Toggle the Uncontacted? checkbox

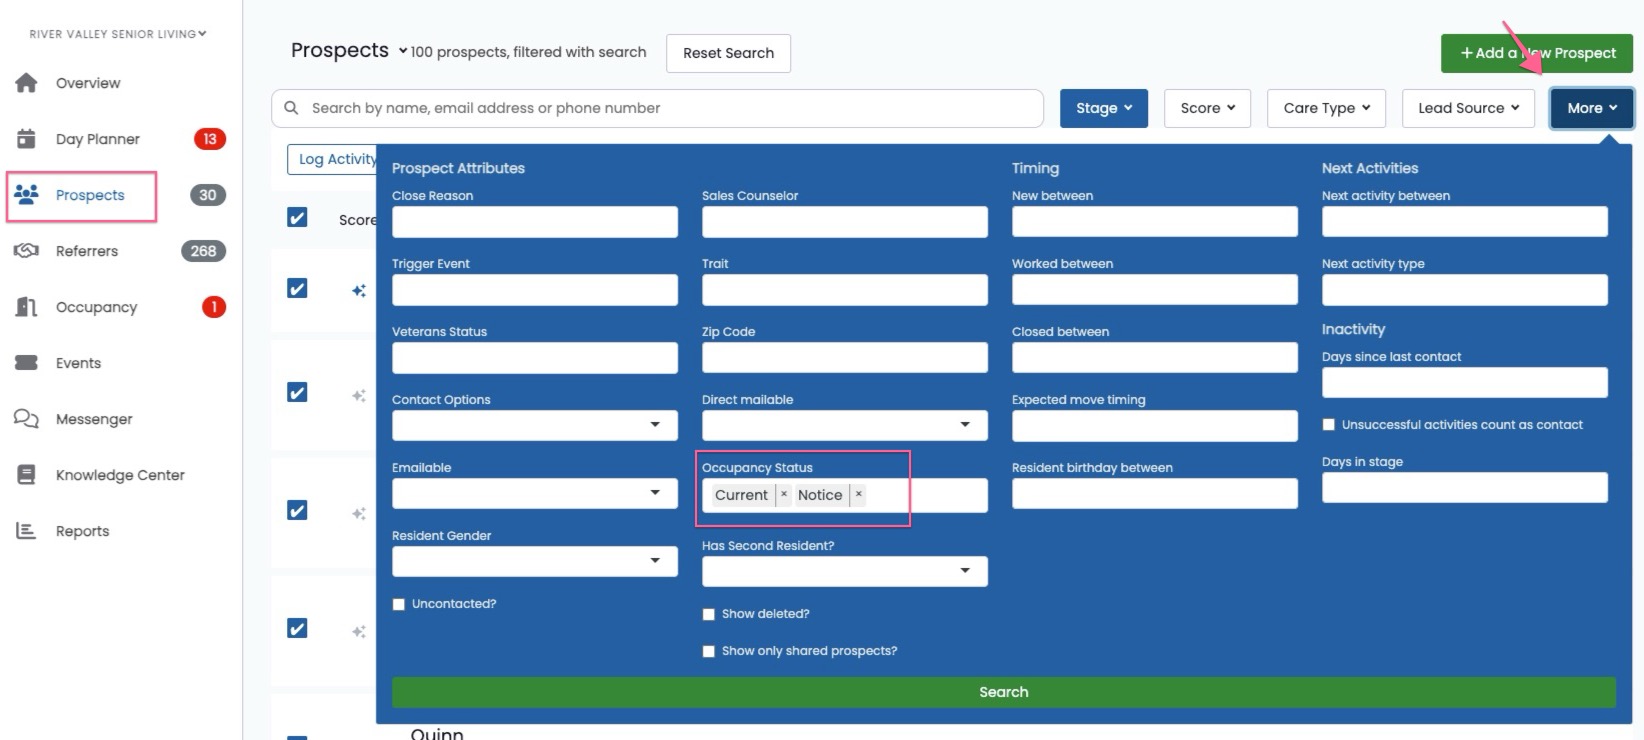(399, 604)
